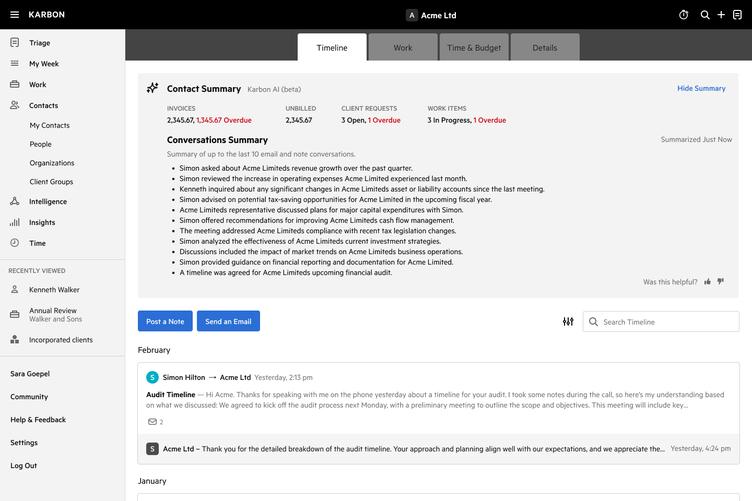Open Help & Feedback

[38, 419]
